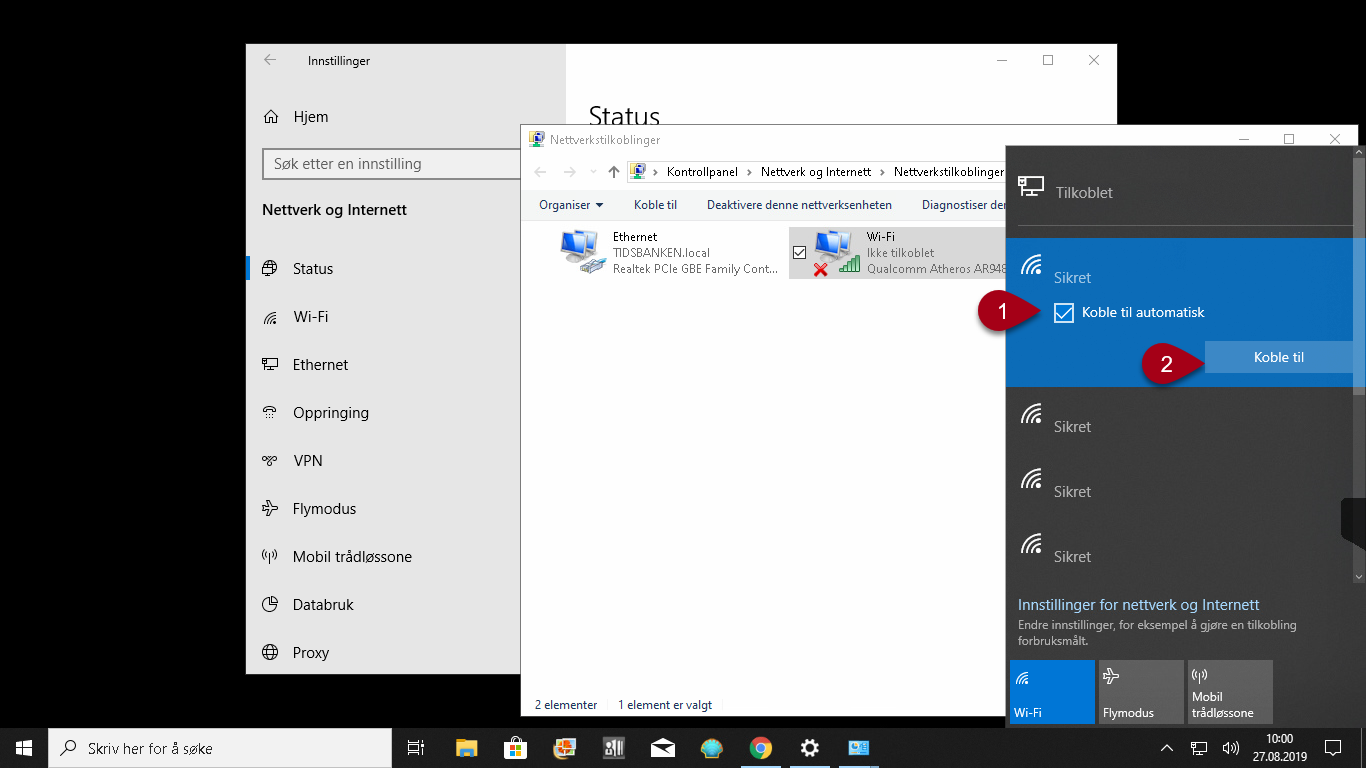The height and width of the screenshot is (768, 1366).
Task: Click the Network Connections taskbar icon
Action: click(859, 748)
